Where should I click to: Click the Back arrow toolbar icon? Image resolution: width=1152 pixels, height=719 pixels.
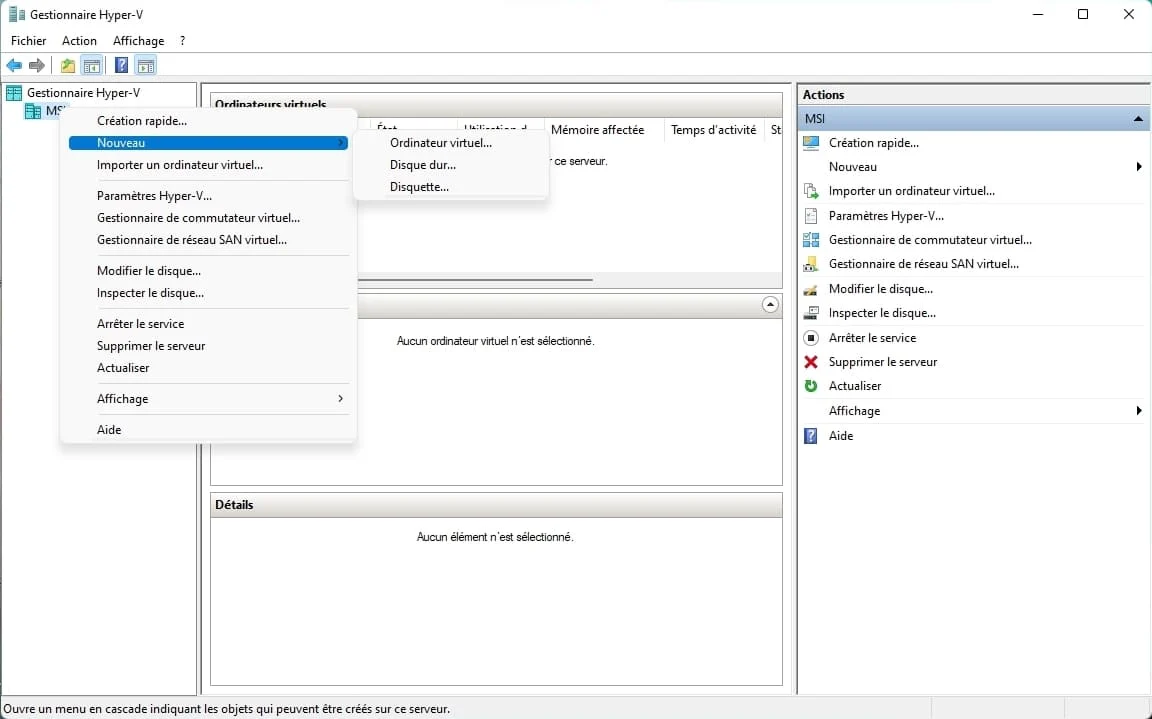point(14,65)
